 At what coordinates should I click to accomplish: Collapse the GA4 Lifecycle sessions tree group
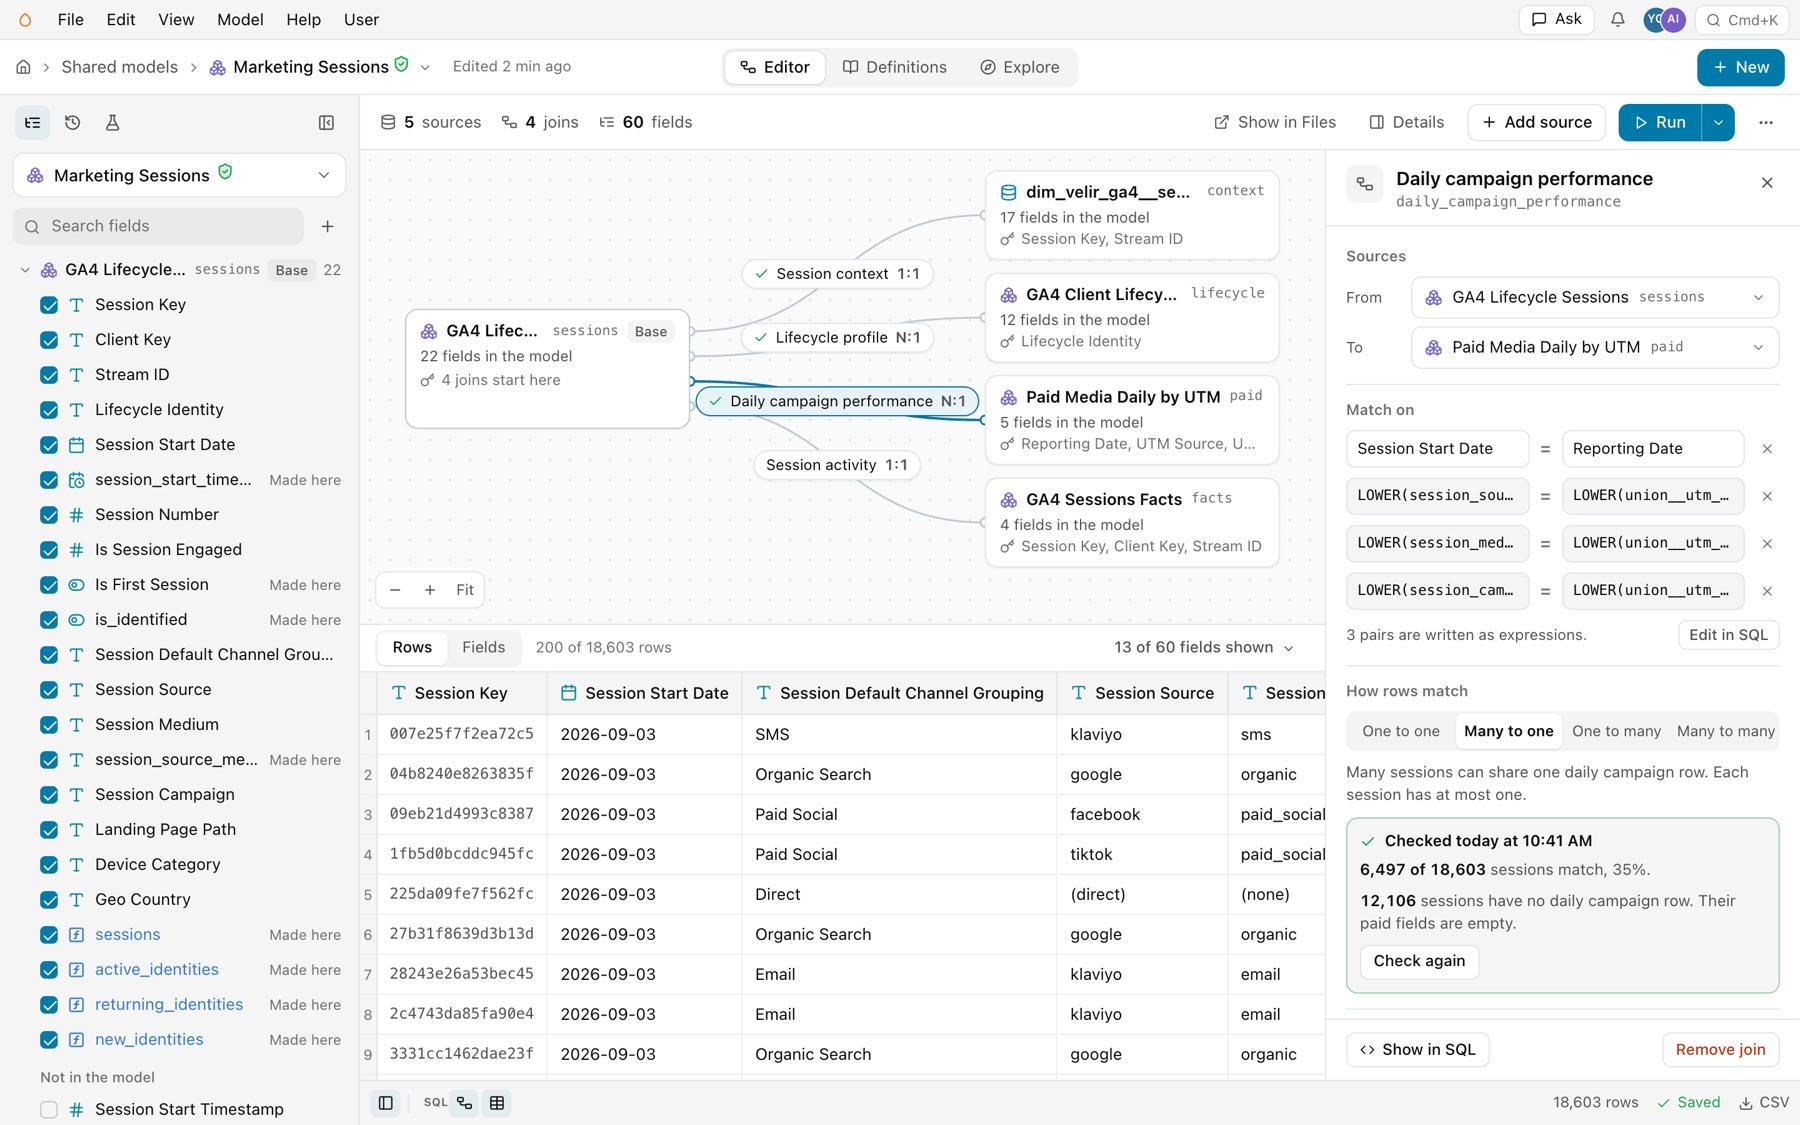pos(25,270)
